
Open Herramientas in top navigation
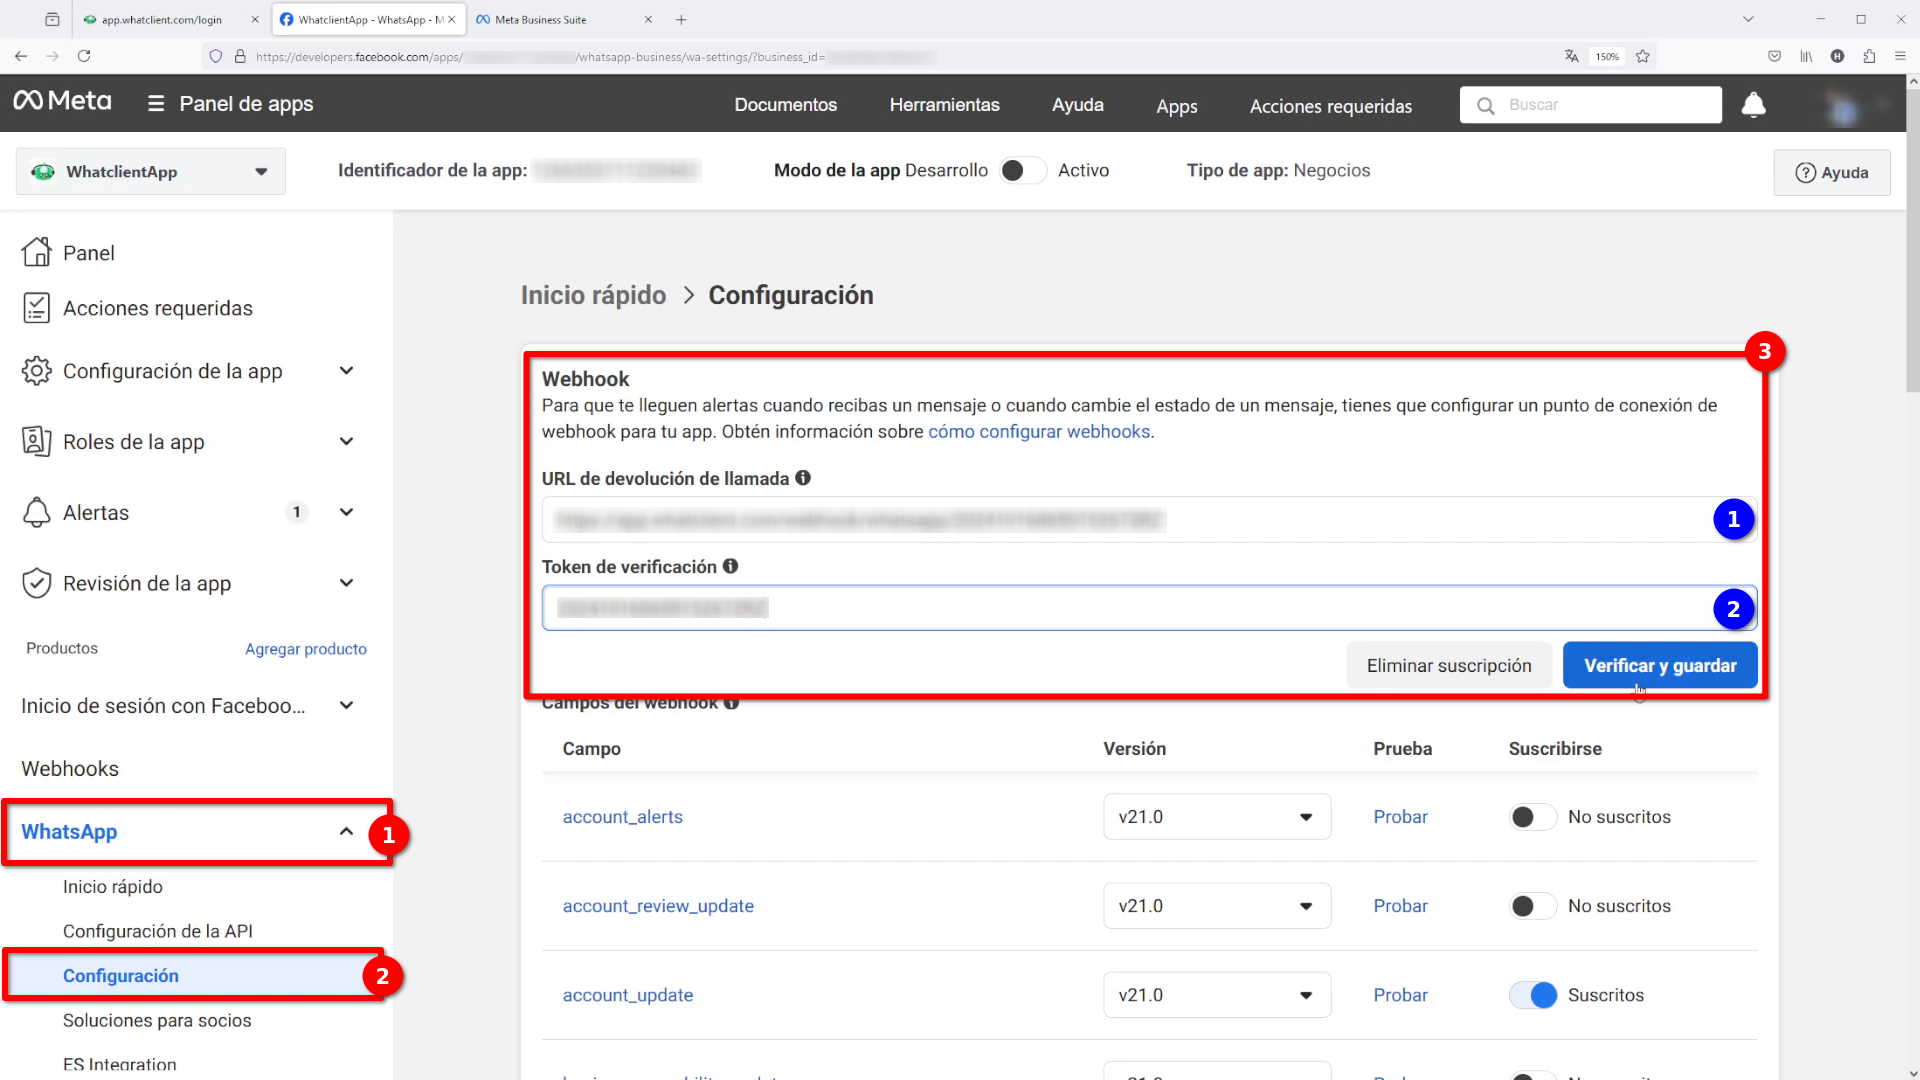[944, 105]
